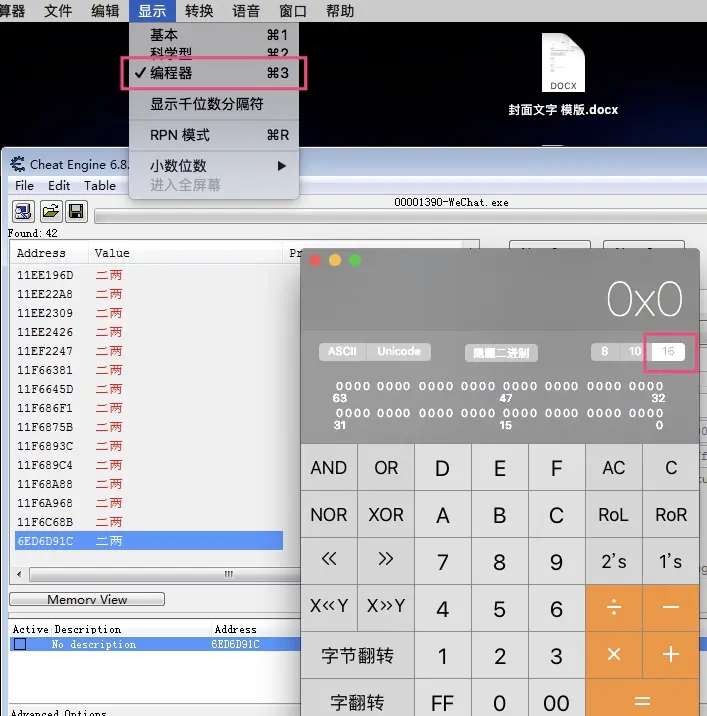Switch calculator to ASCII mode
The width and height of the screenshot is (707, 716).
343,352
